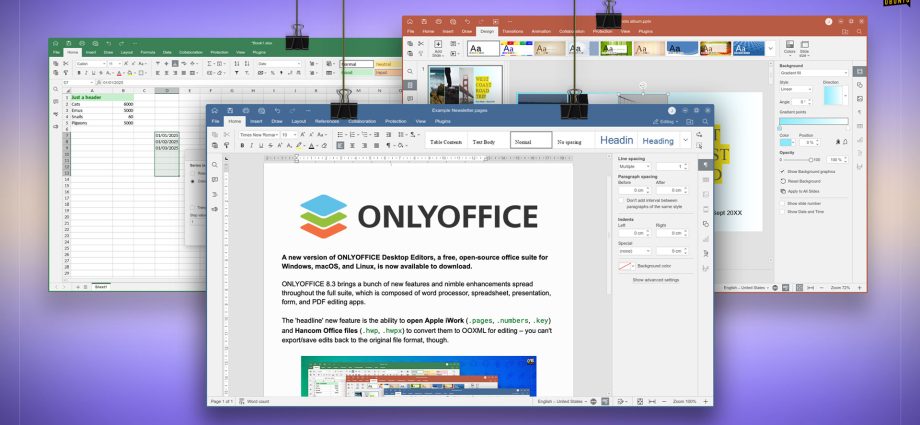The width and height of the screenshot is (920, 425).
Task: Pick paragraph Background color swatch
Action: pyautogui.click(x=627, y=267)
